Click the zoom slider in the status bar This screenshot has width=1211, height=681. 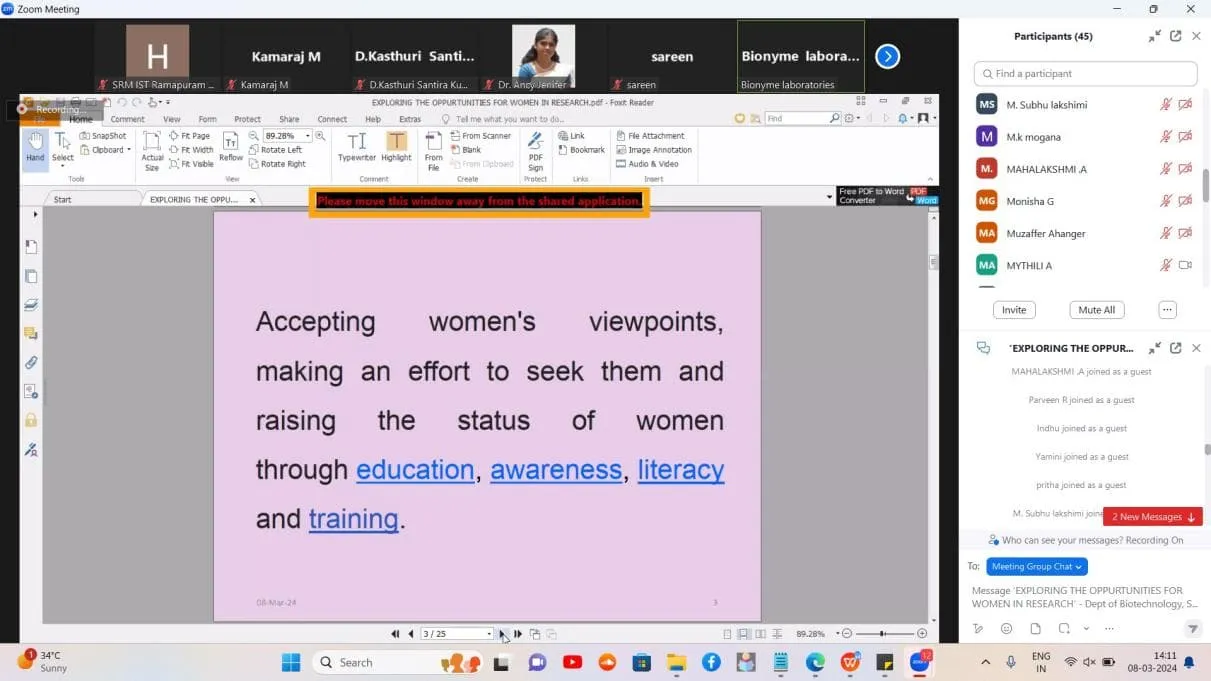pyautogui.click(x=884, y=634)
